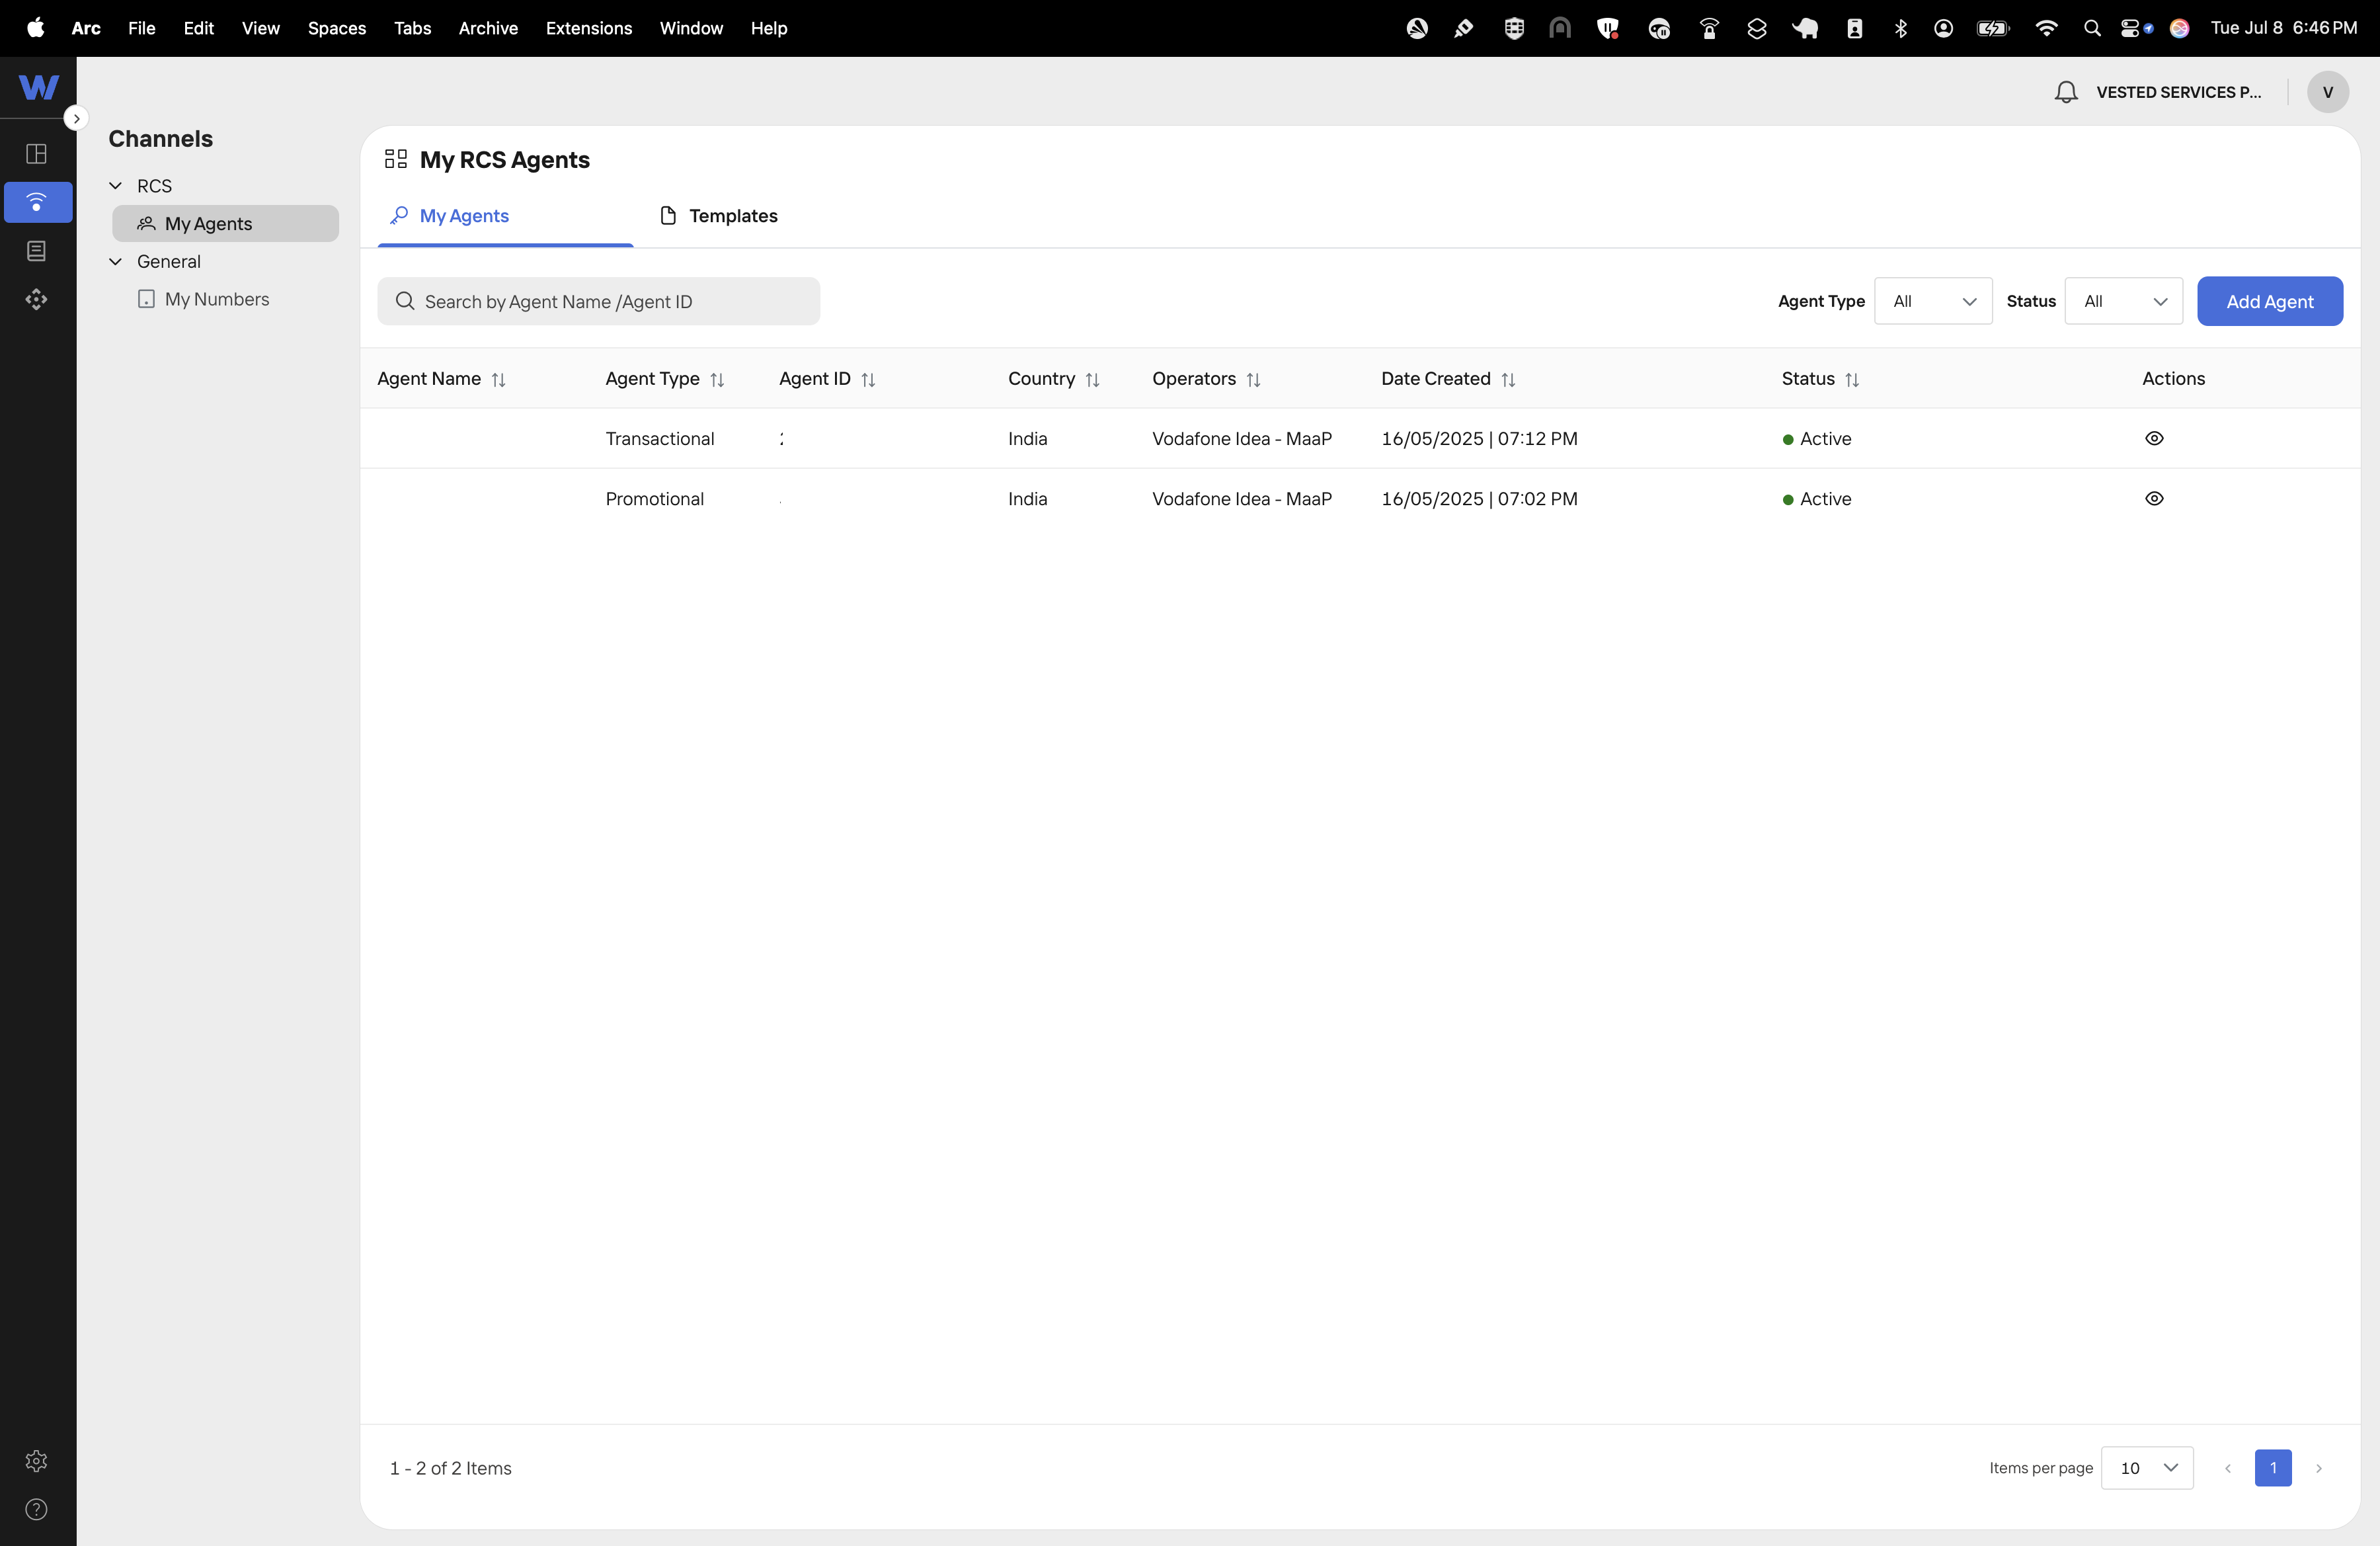Open the Channels wifi icon in sidebar
2380x1546 pixels.
point(37,202)
